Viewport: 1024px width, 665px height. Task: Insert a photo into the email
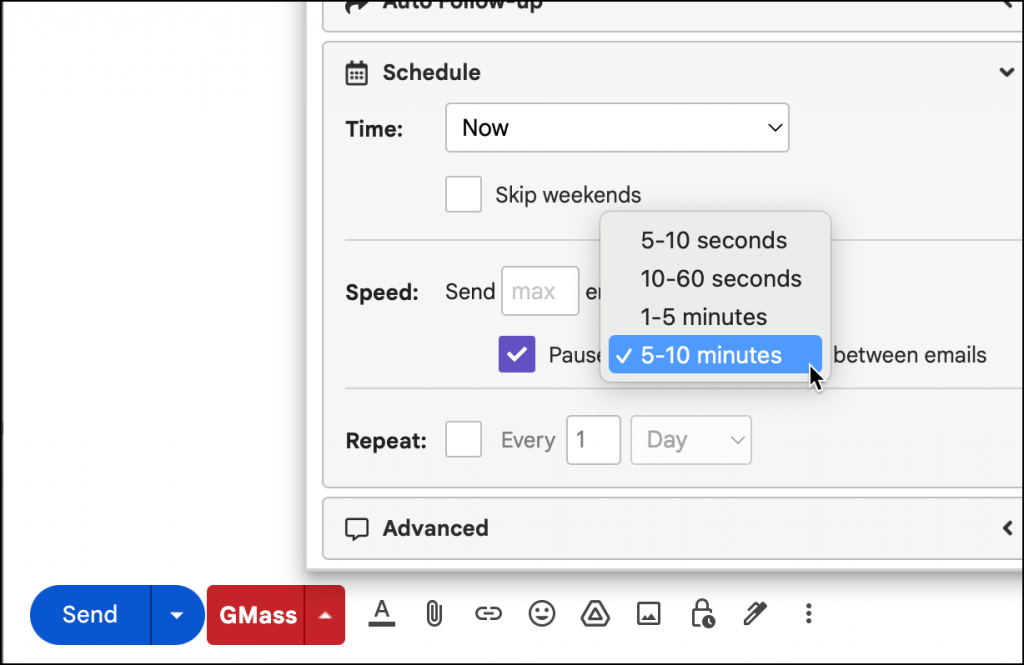[x=648, y=614]
